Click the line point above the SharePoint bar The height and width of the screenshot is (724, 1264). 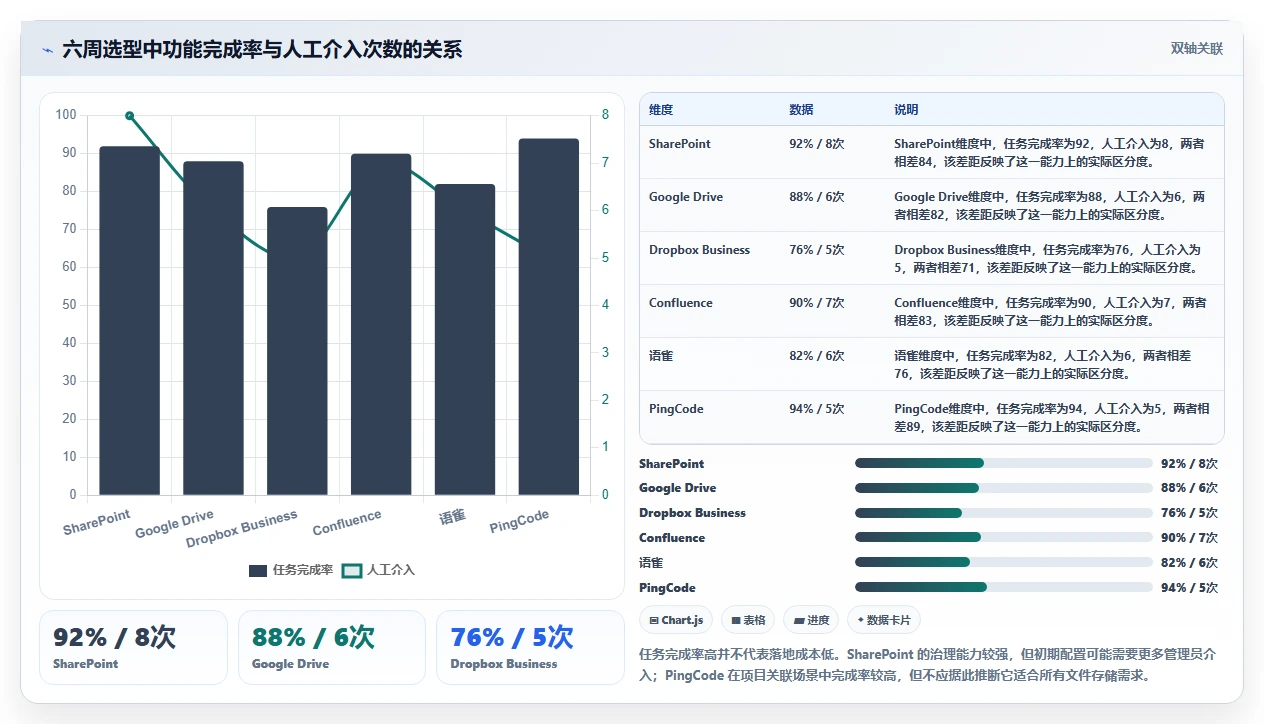click(129, 115)
